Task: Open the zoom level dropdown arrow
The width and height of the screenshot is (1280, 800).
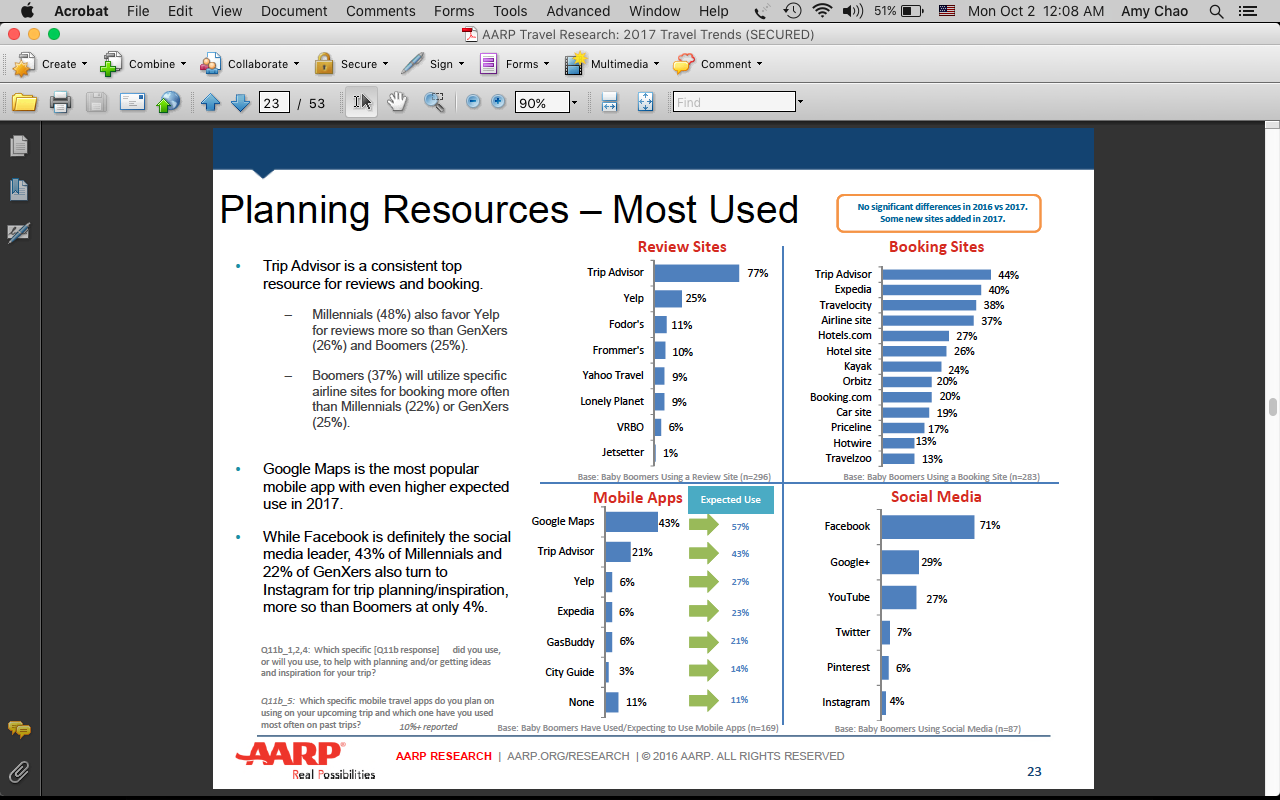Action: (574, 102)
